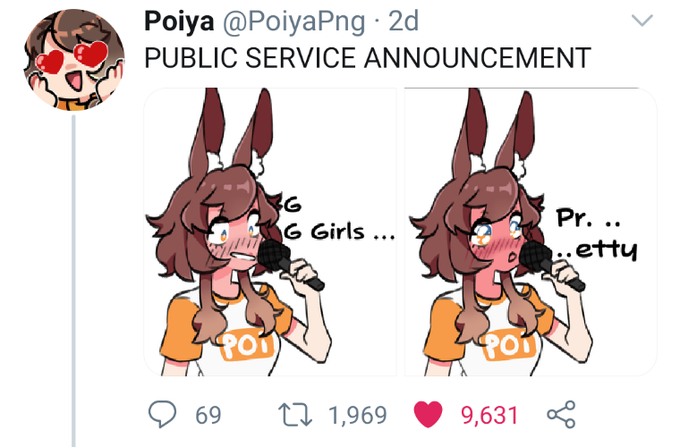Retweet using the arrows icon
This screenshot has width=680, height=447.
[x=295, y=414]
